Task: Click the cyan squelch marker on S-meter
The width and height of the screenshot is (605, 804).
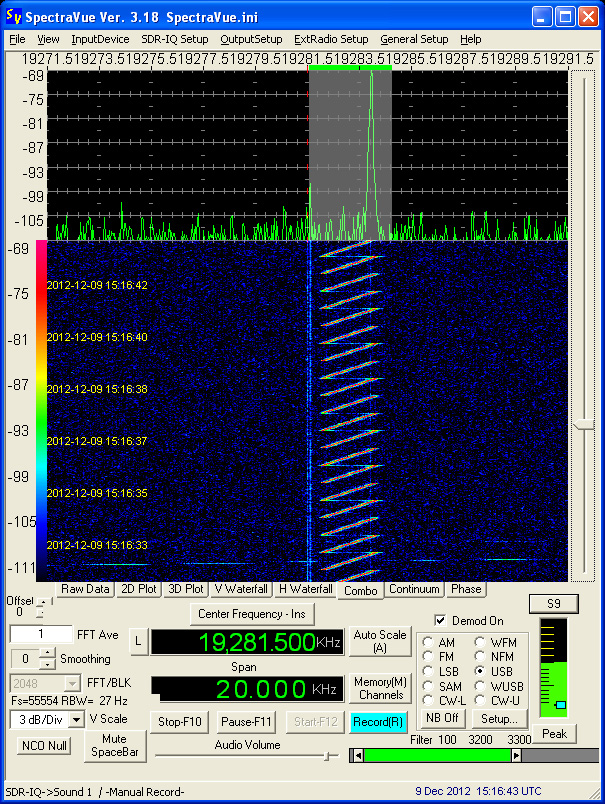Action: (x=560, y=705)
